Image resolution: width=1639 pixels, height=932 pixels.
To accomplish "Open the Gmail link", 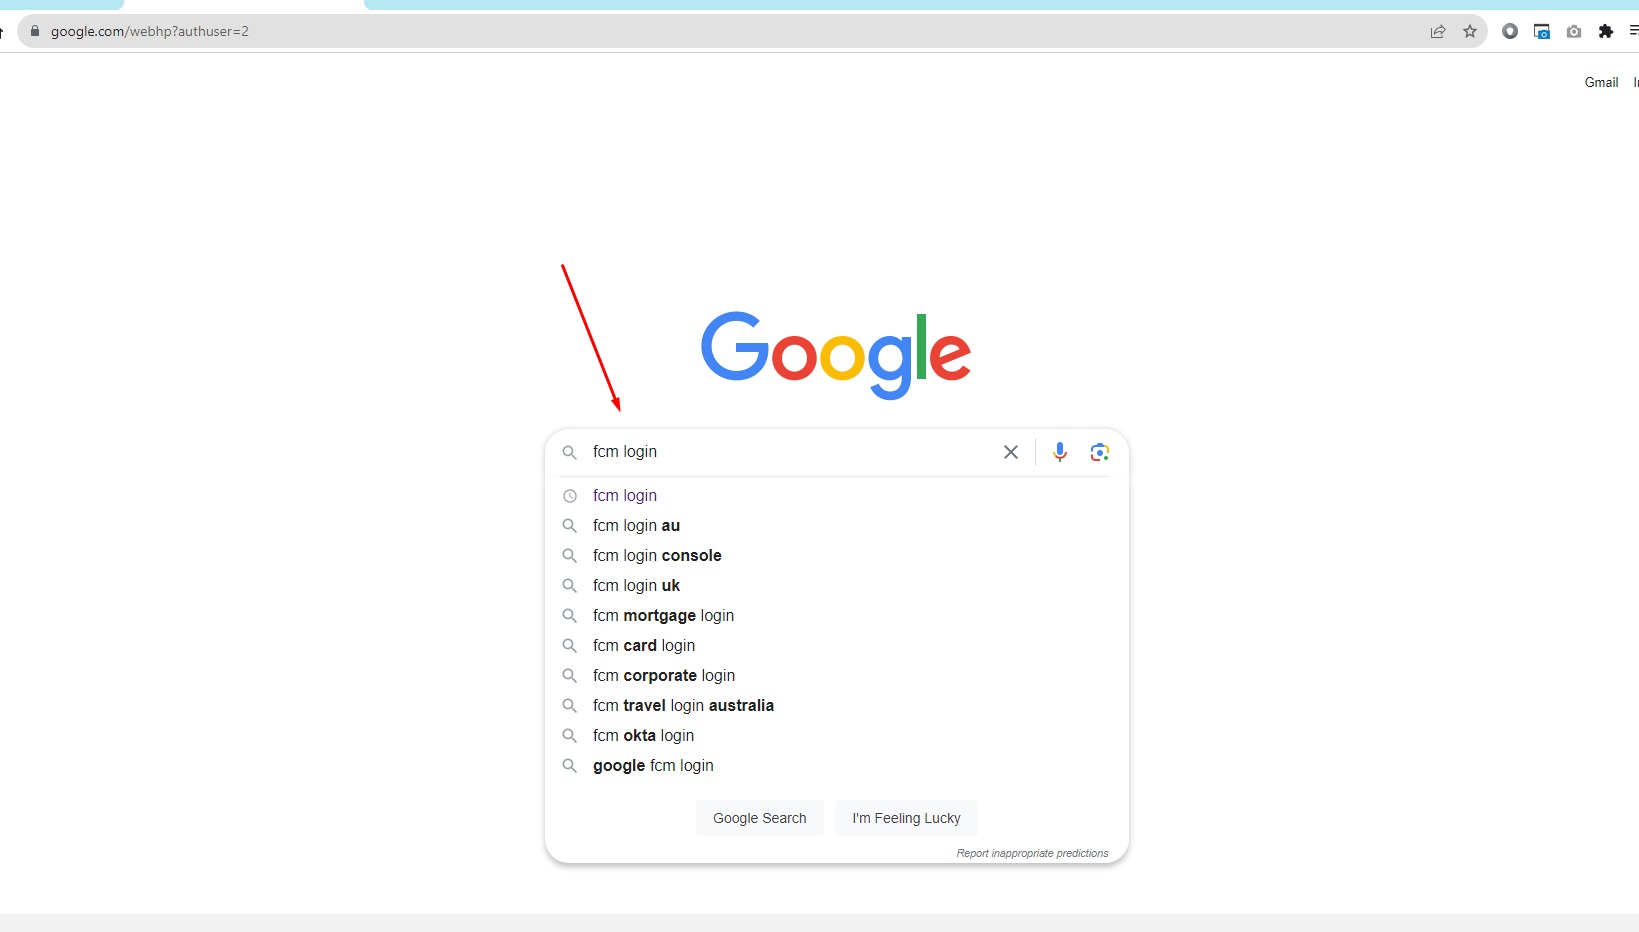I will click(1601, 82).
